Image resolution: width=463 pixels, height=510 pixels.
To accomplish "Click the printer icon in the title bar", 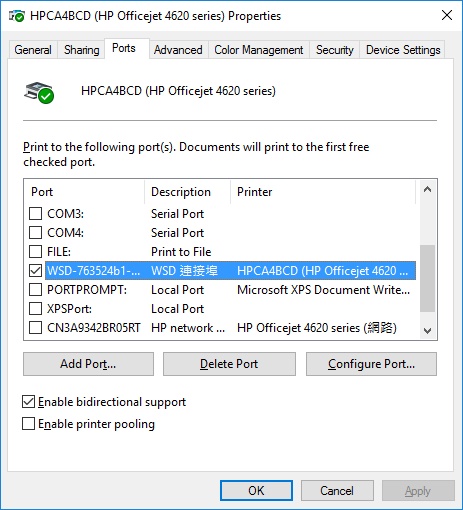I will coord(17,16).
